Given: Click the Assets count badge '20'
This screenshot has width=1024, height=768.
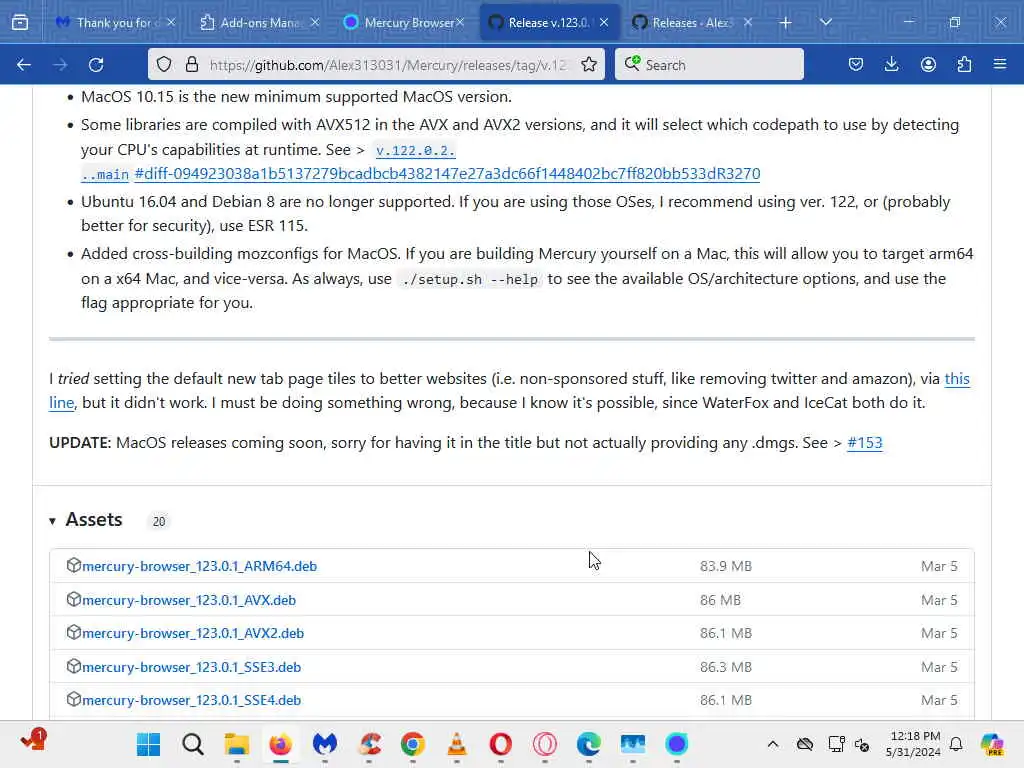Looking at the screenshot, I should point(159,521).
